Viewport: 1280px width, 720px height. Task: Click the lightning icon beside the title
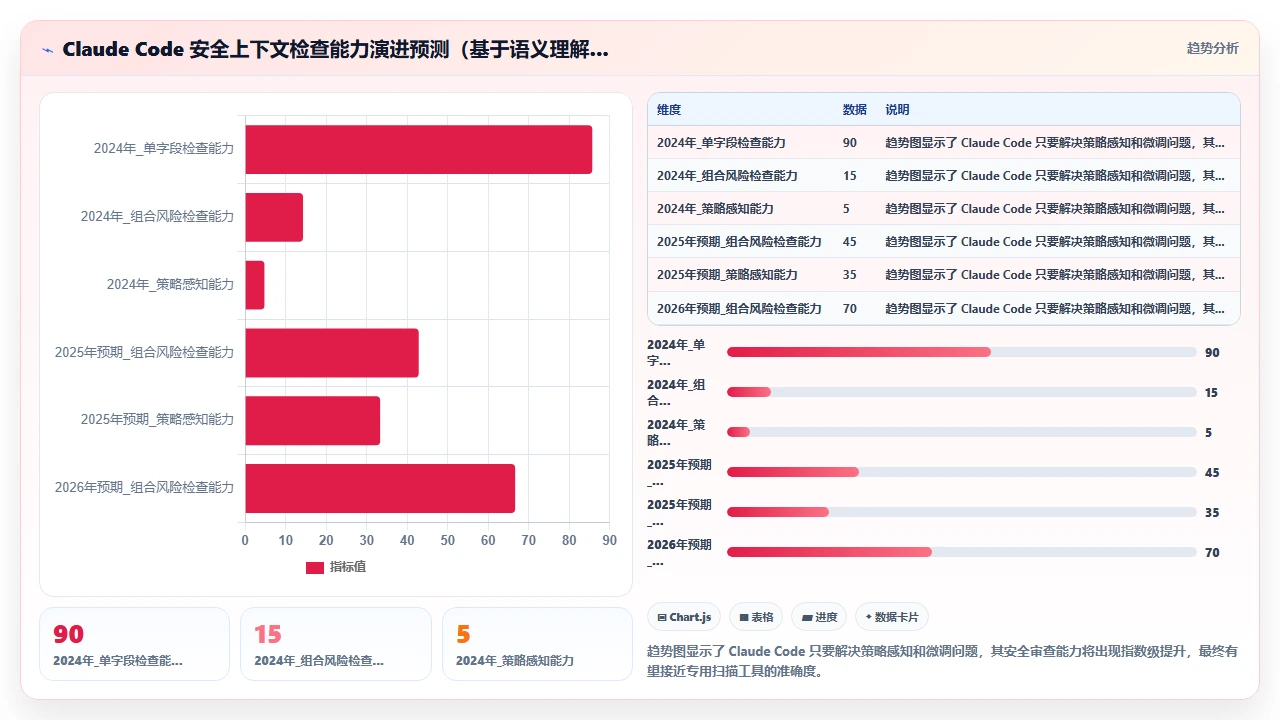pyautogui.click(x=47, y=49)
